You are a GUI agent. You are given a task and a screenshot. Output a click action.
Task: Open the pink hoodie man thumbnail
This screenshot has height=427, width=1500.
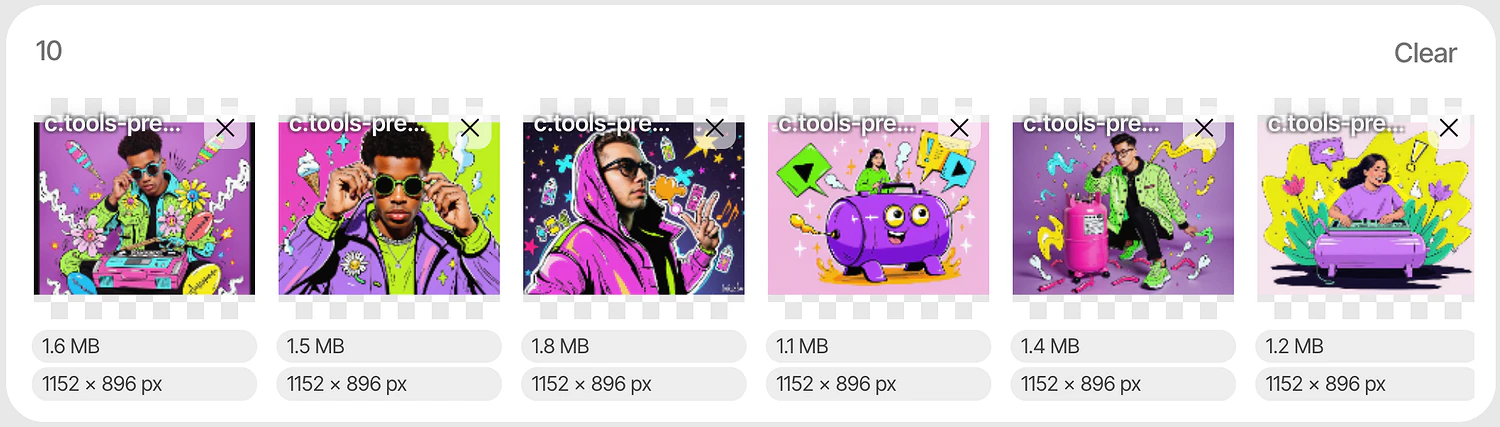pyautogui.click(x=634, y=208)
